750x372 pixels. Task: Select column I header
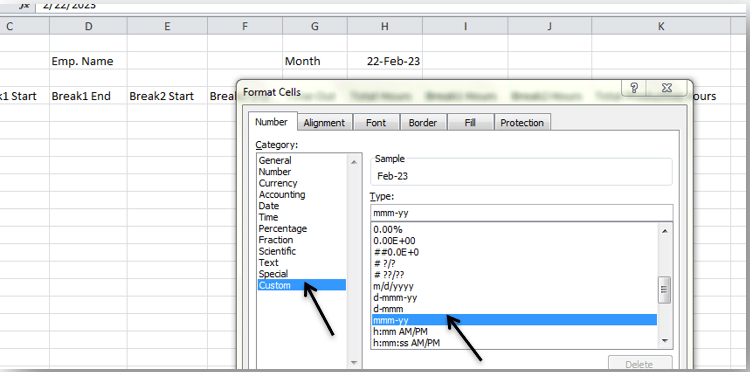point(465,26)
